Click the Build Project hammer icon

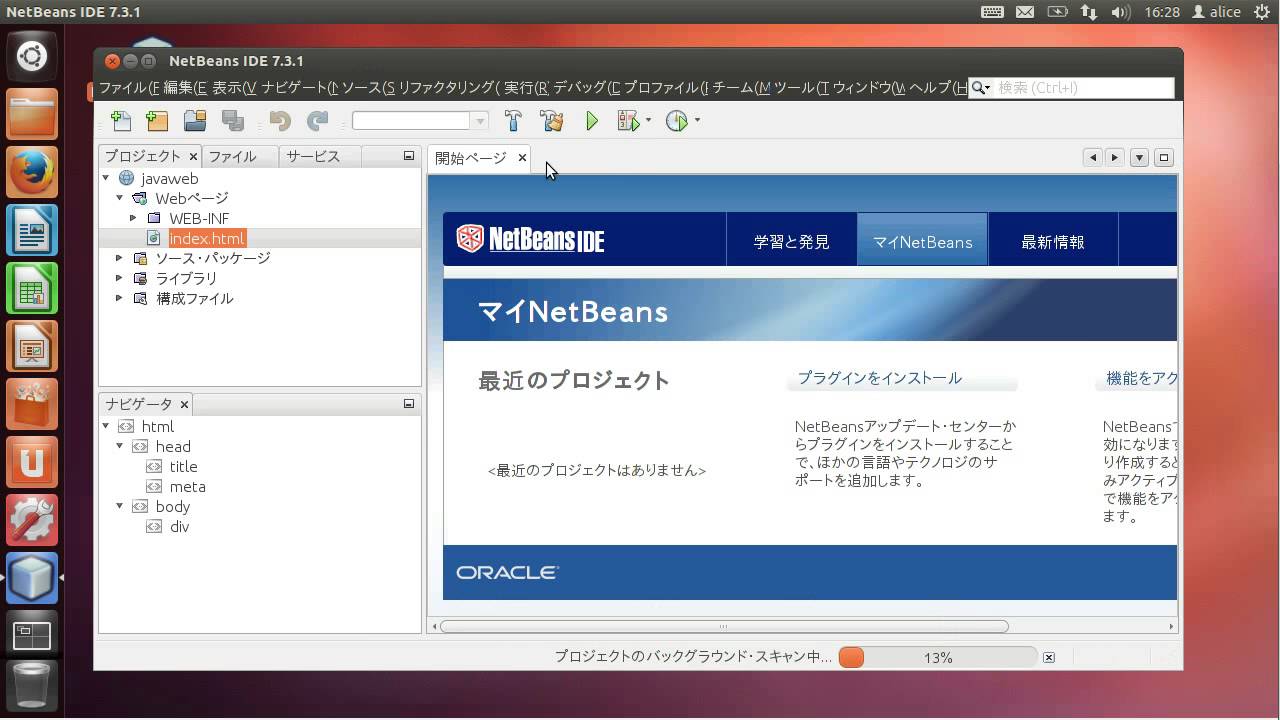click(x=513, y=121)
